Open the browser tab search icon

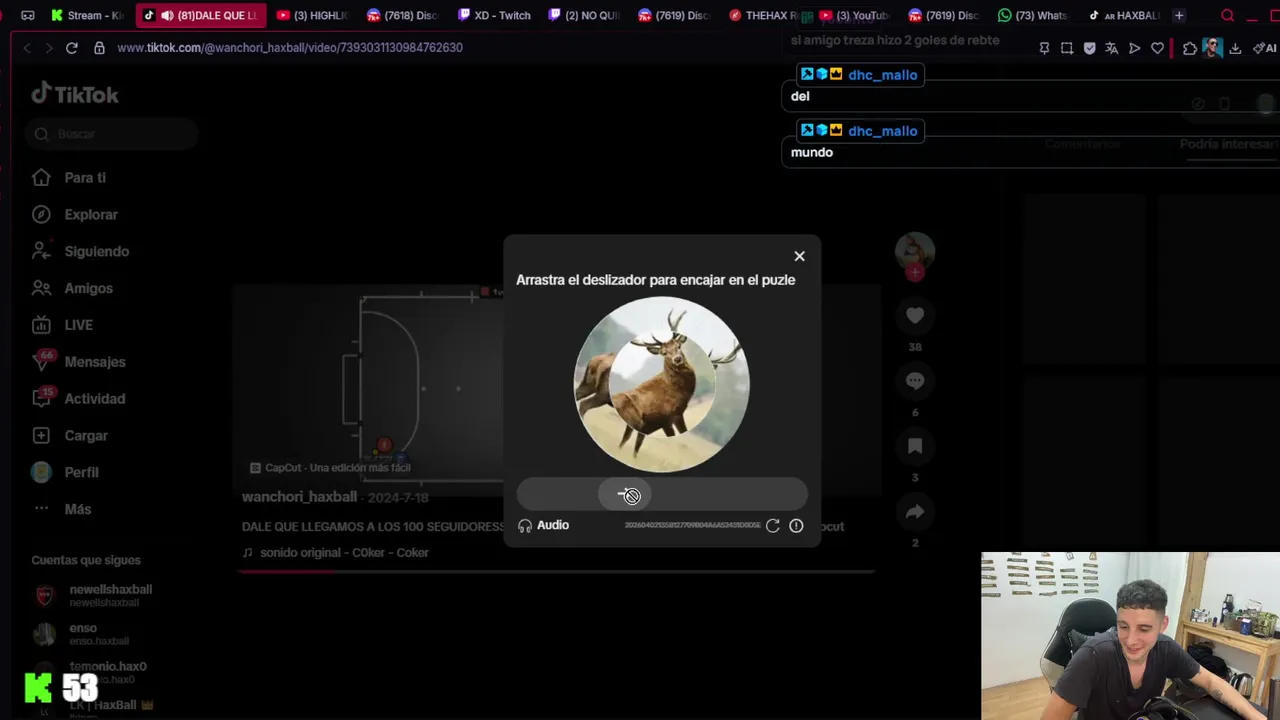(x=1227, y=15)
